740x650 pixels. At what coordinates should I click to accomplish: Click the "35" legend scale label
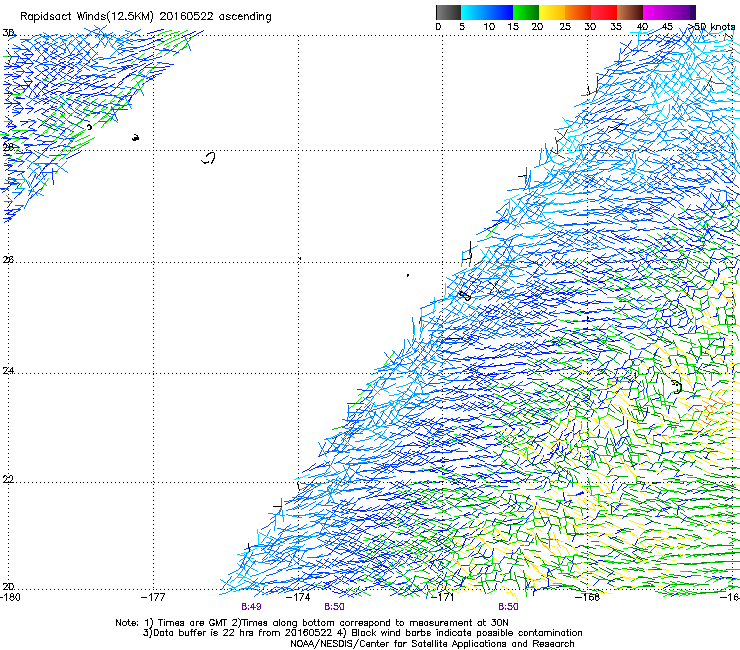(x=616, y=27)
